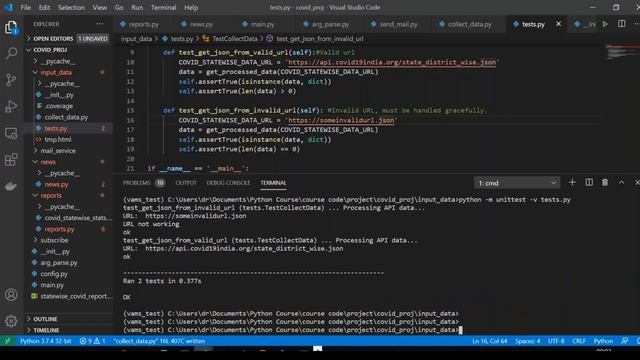The height and width of the screenshot is (360, 640).
Task: Run Python file with play icon
Action: 605,24
